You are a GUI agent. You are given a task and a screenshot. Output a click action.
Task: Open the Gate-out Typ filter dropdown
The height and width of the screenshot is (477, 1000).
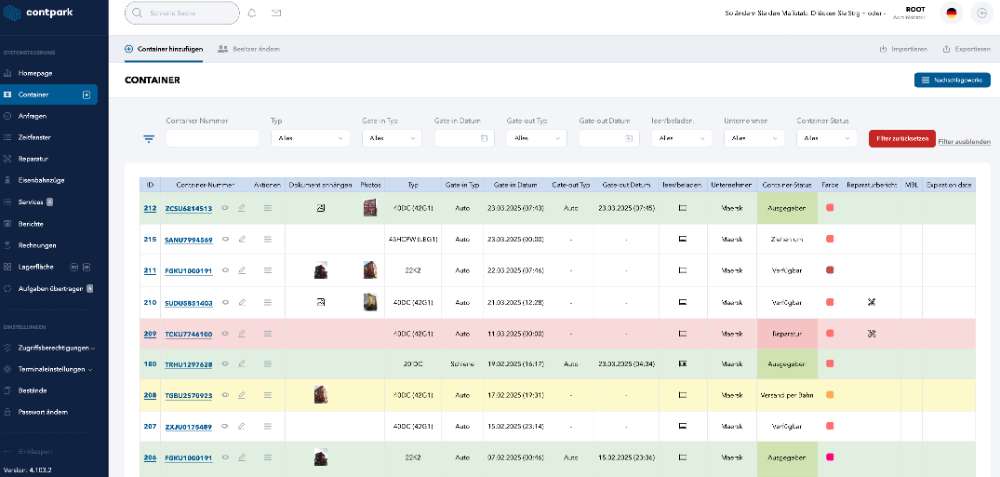tap(536, 138)
